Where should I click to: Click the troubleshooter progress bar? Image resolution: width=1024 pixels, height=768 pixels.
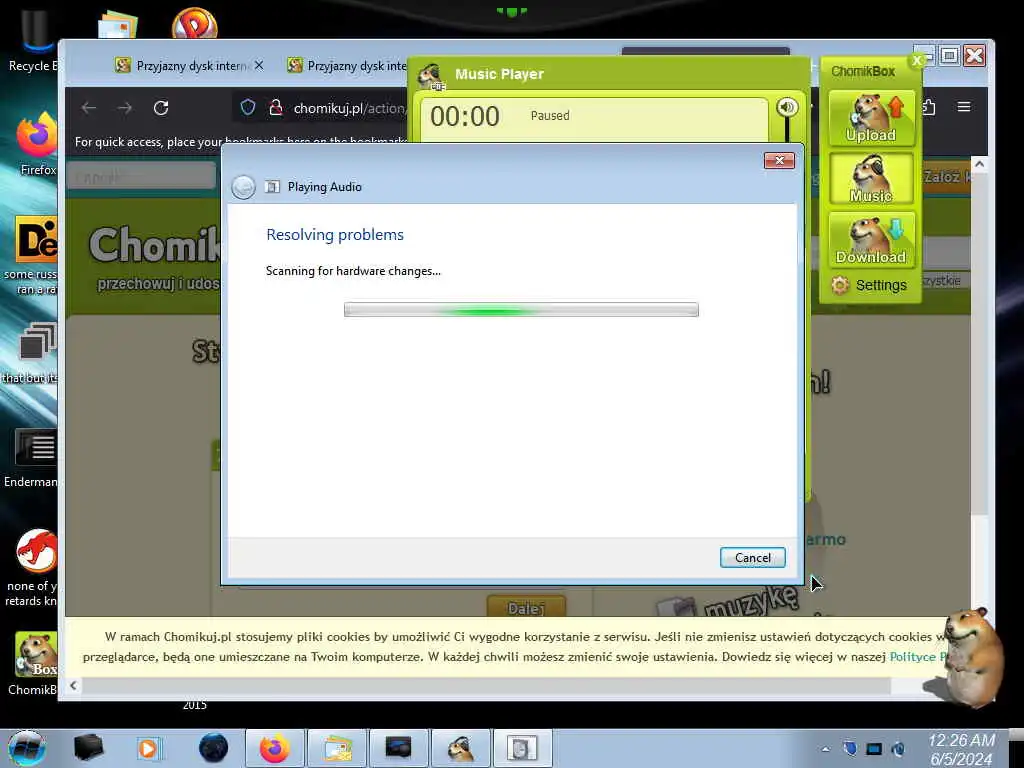(x=521, y=310)
